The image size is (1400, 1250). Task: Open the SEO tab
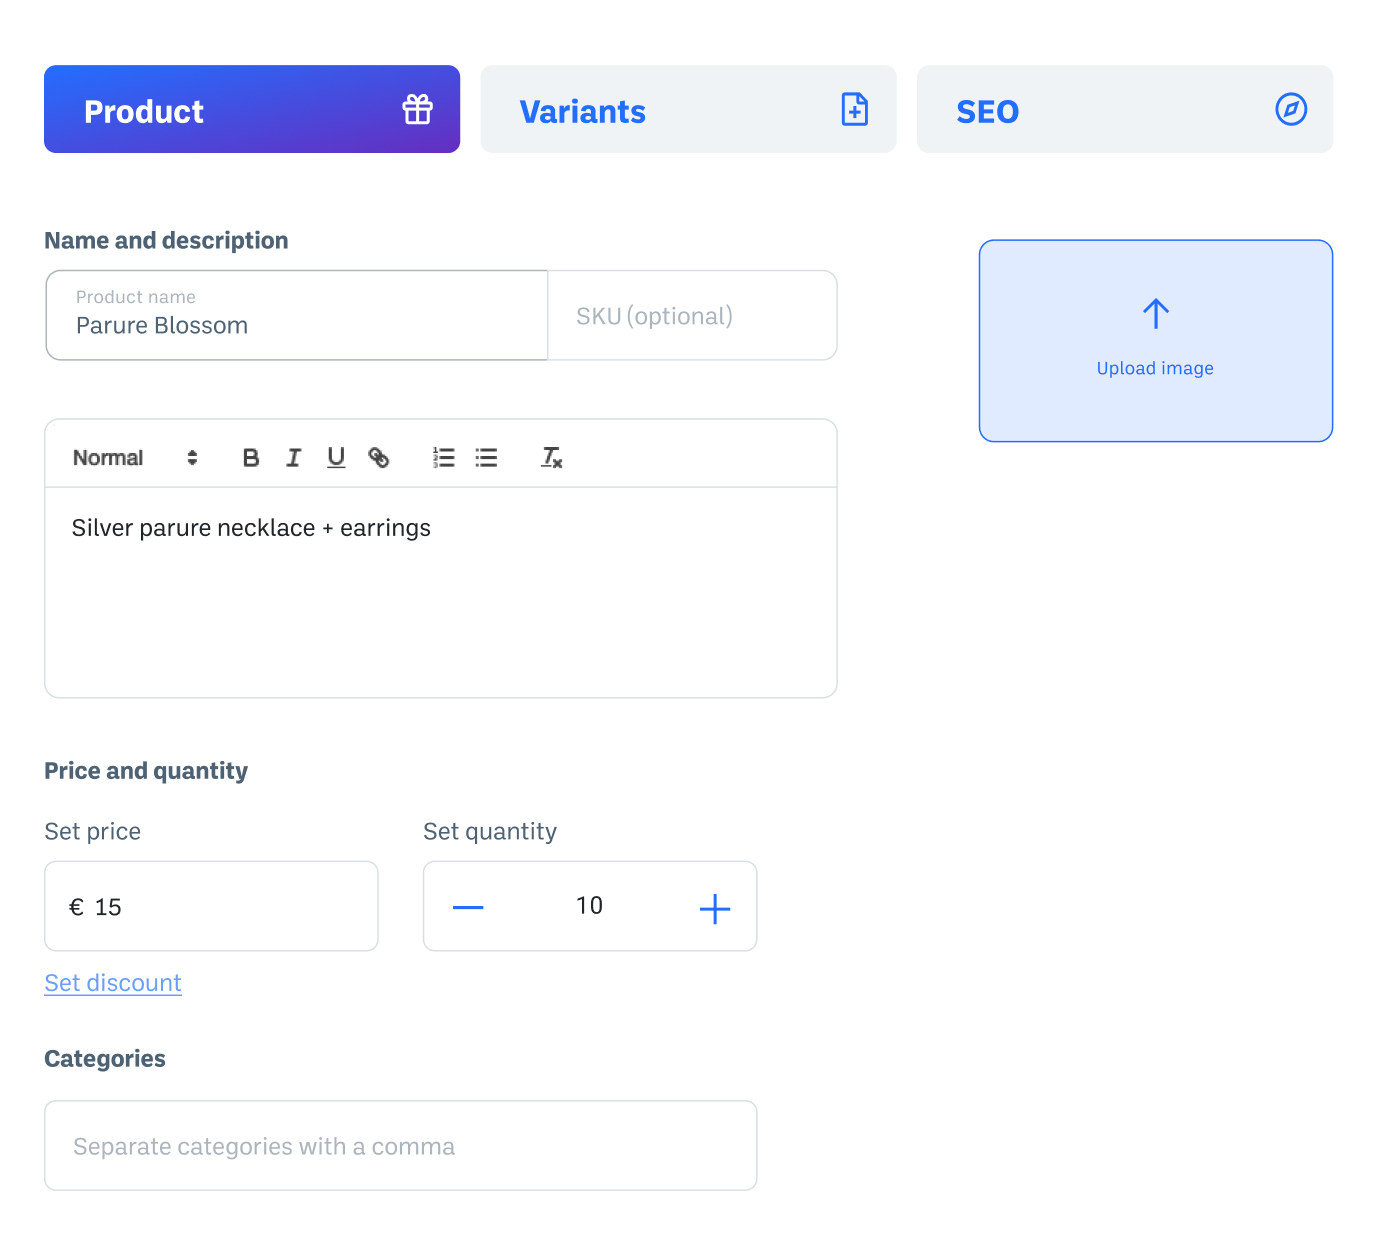[1124, 110]
